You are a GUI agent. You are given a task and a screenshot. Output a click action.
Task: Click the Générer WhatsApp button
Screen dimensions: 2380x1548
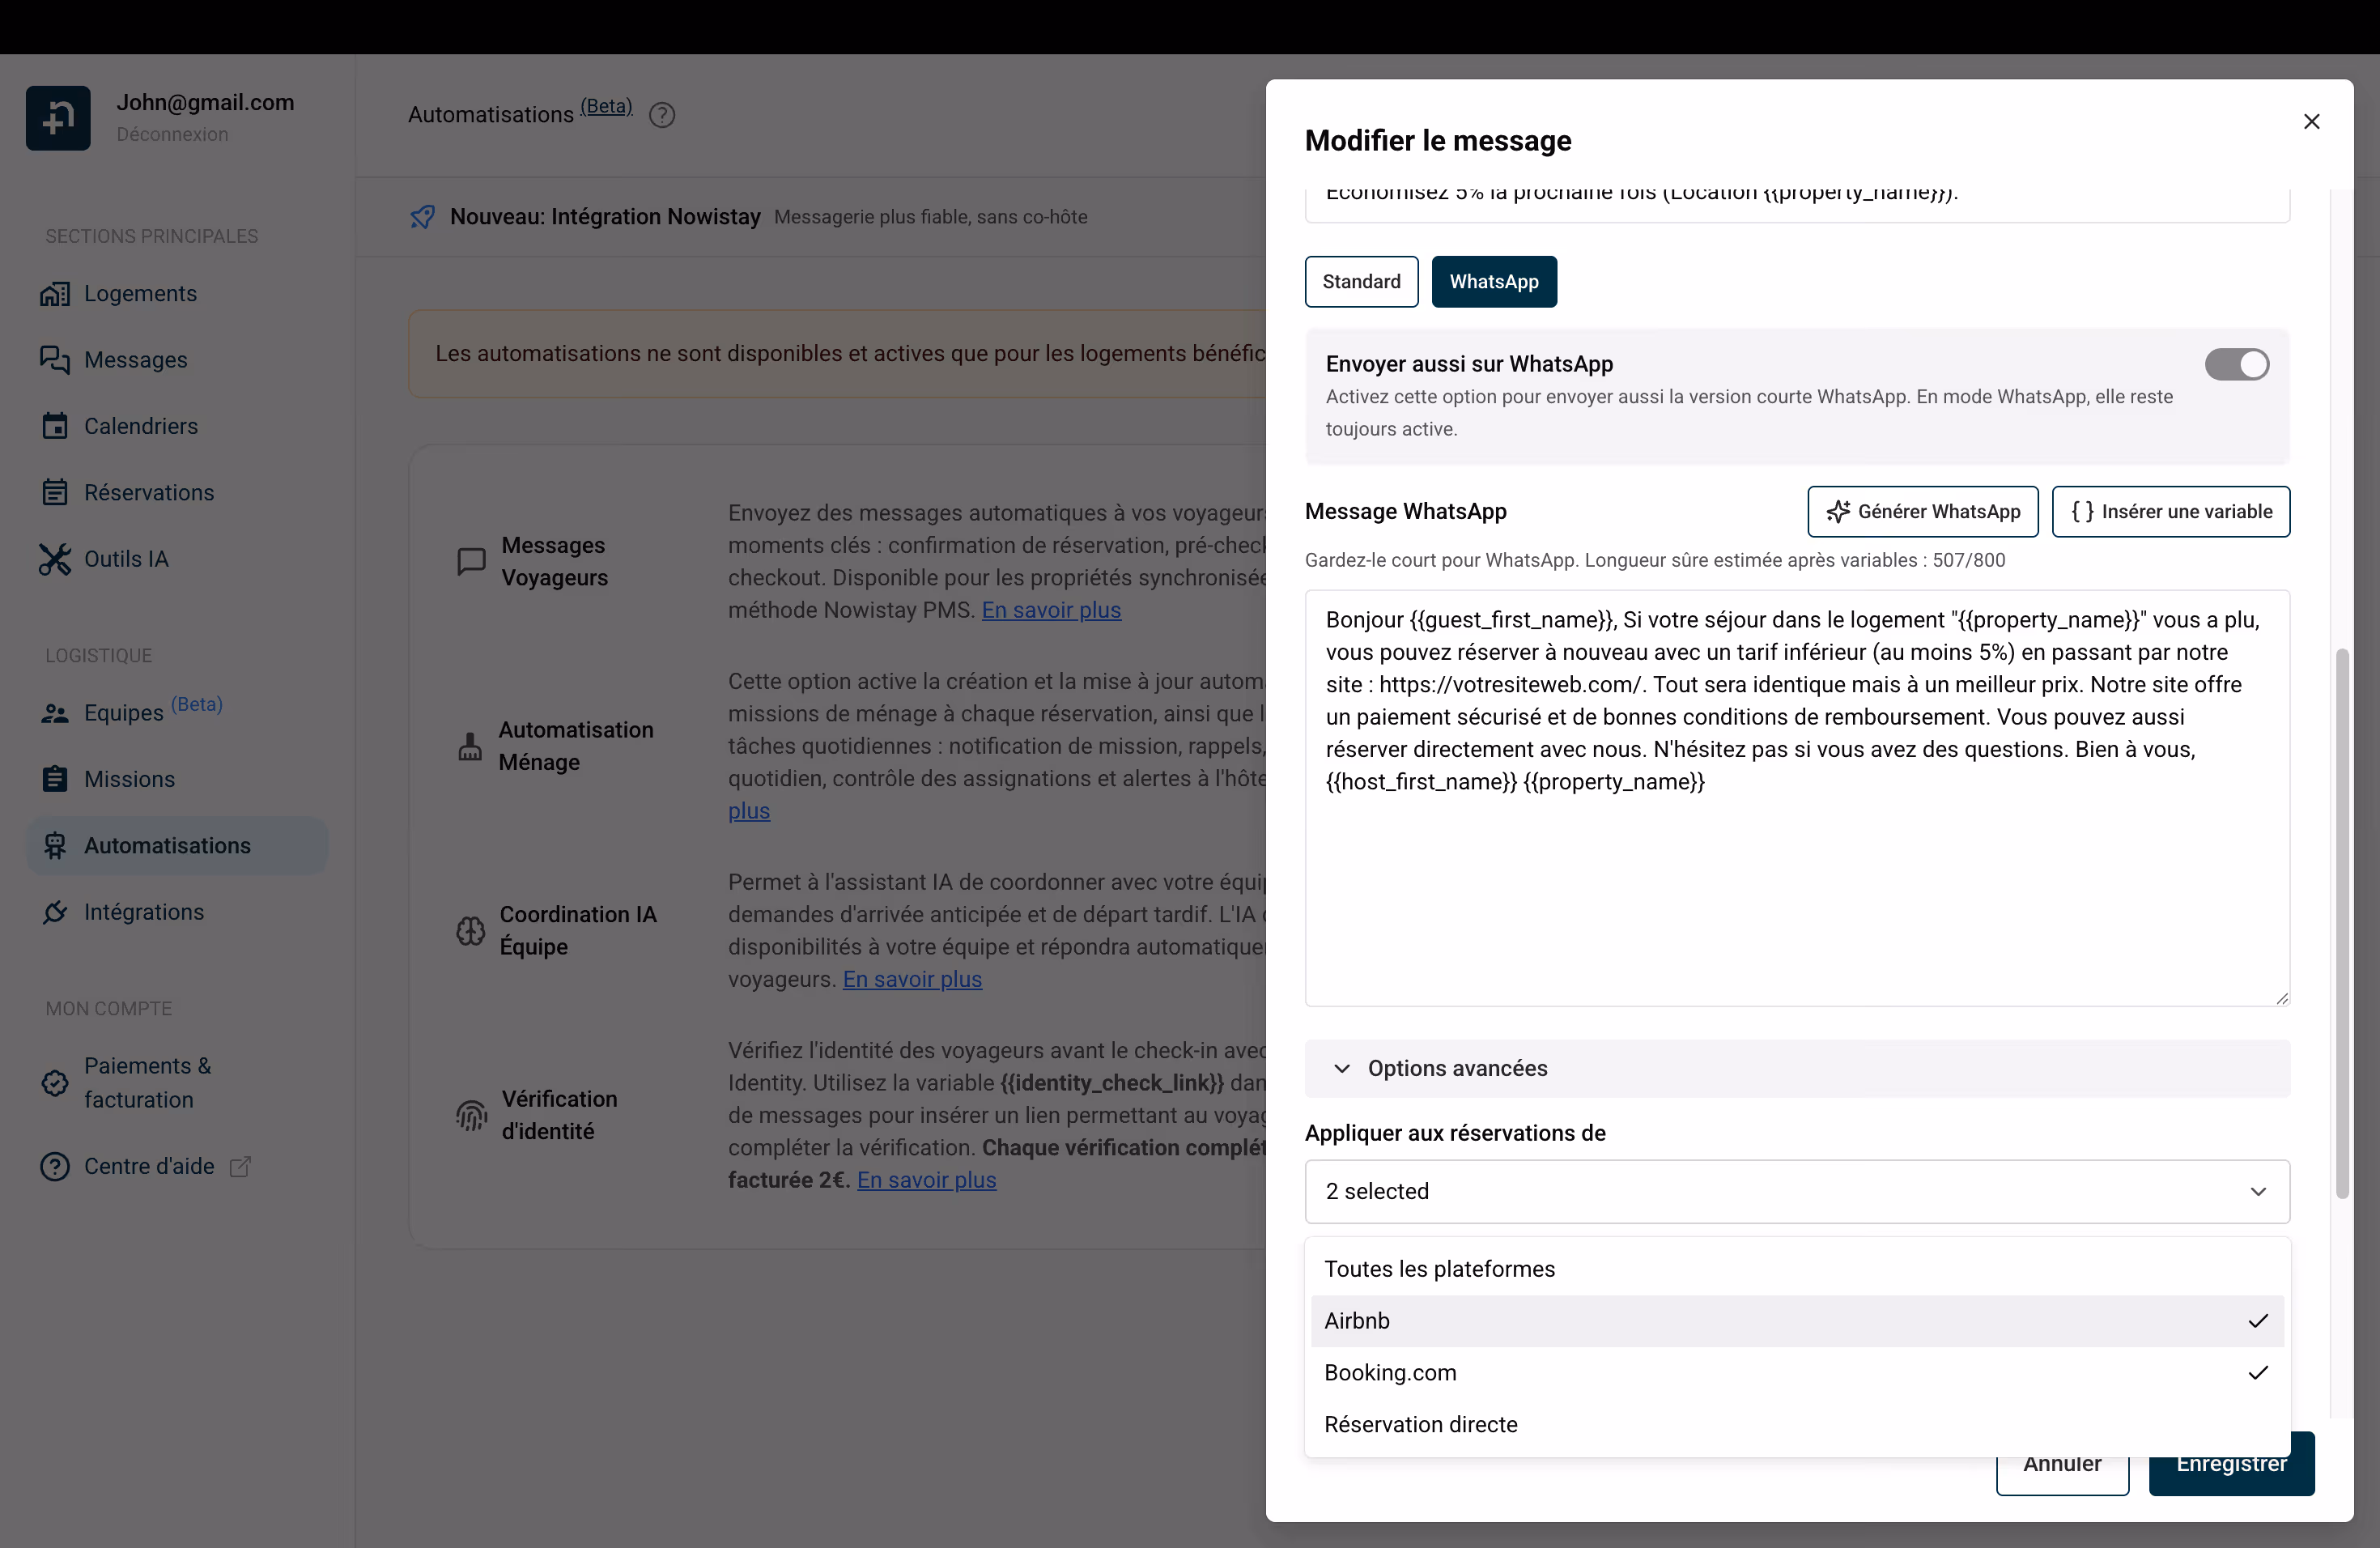1922,511
